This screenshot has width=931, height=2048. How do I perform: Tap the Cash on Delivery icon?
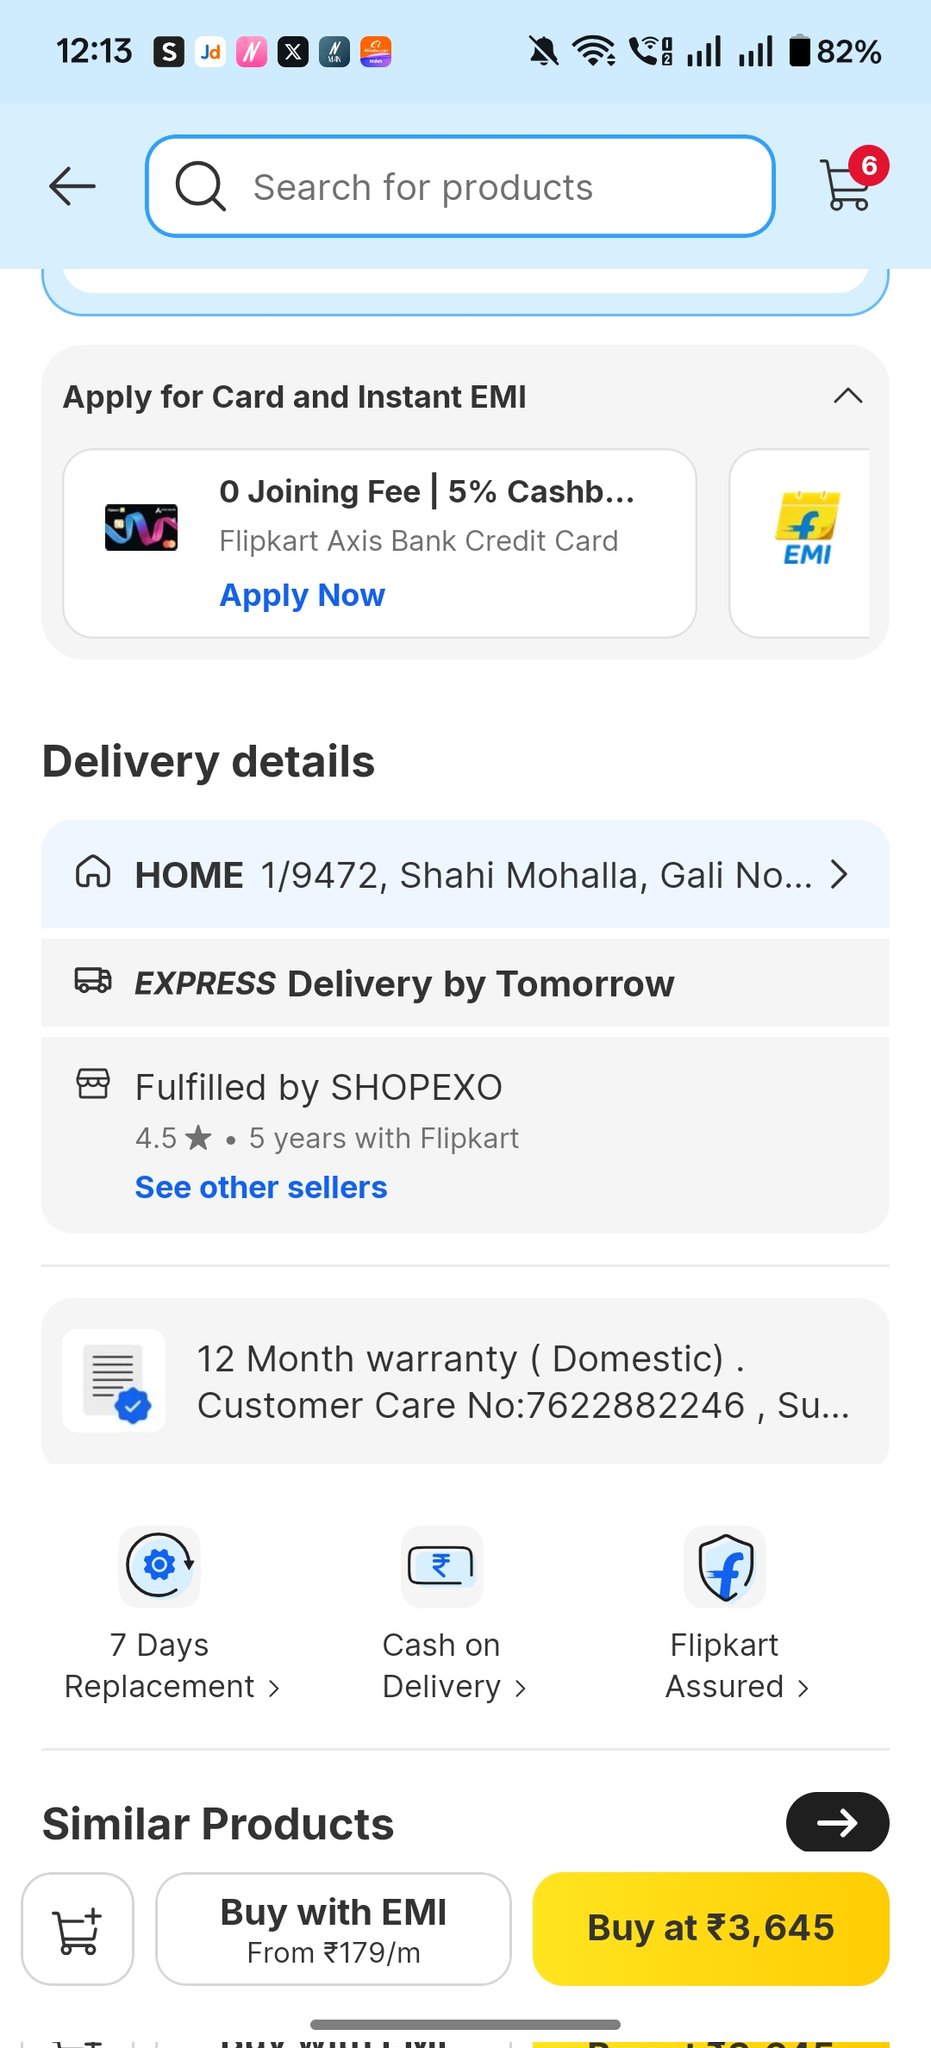click(x=441, y=1565)
